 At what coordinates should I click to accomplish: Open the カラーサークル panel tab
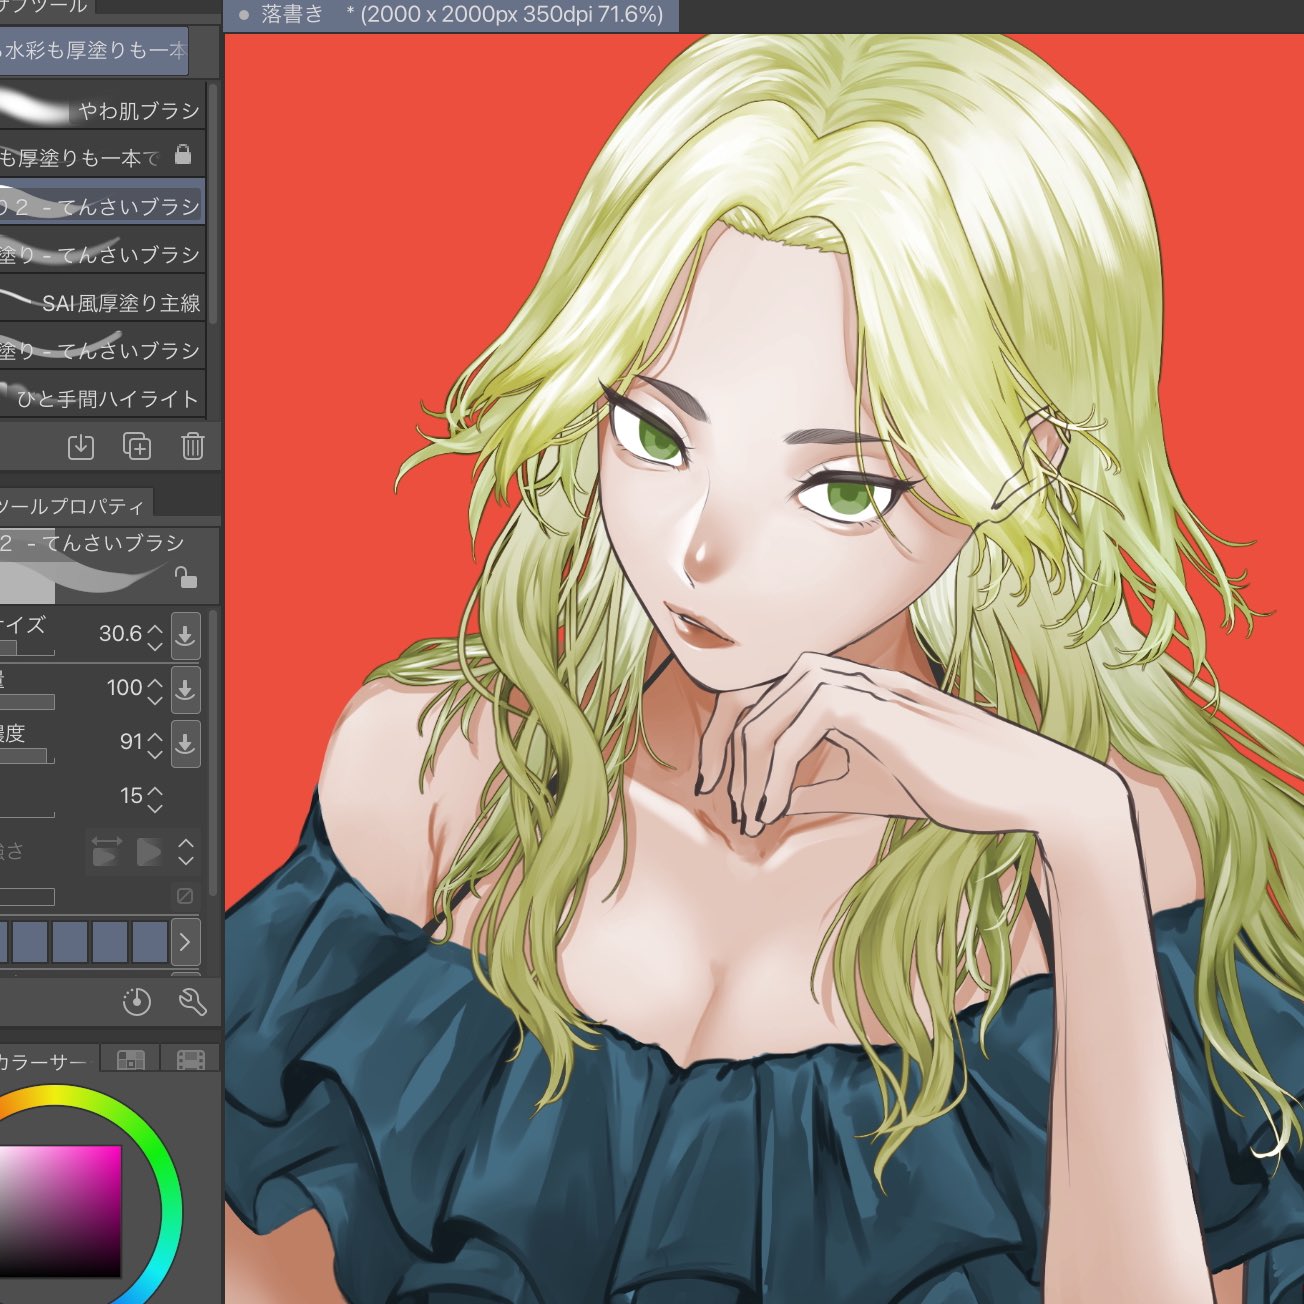click(47, 1061)
